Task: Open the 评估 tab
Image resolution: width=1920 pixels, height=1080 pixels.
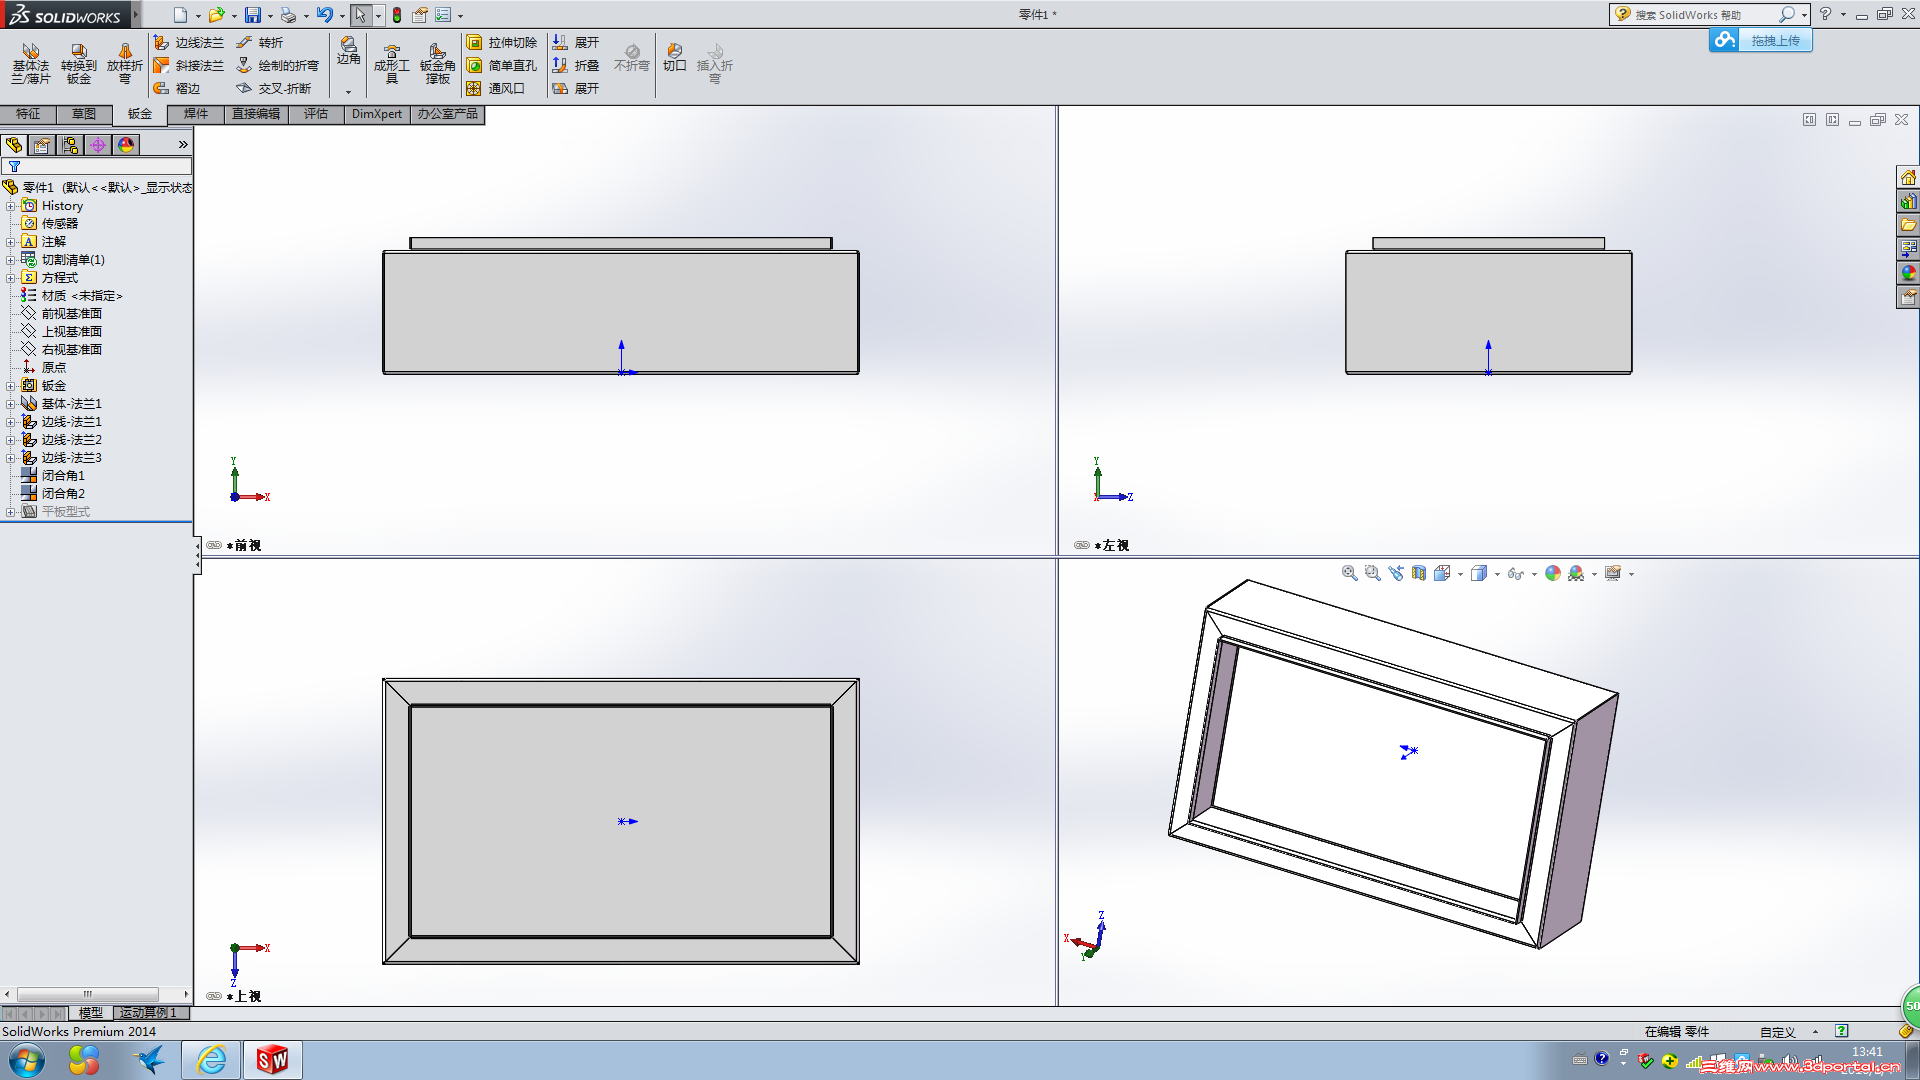Action: pyautogui.click(x=316, y=114)
